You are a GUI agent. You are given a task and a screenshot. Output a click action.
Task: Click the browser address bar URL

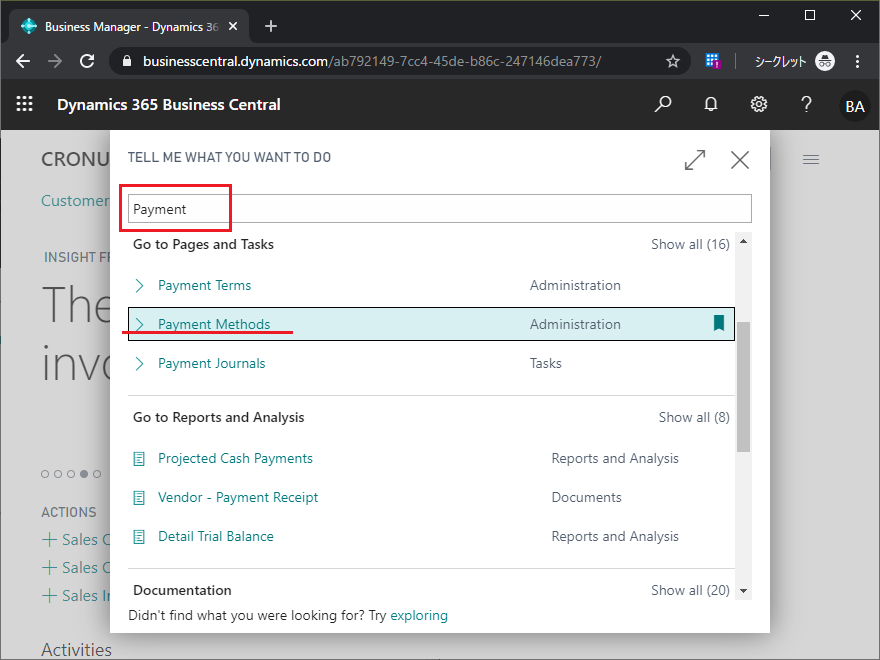point(372,61)
